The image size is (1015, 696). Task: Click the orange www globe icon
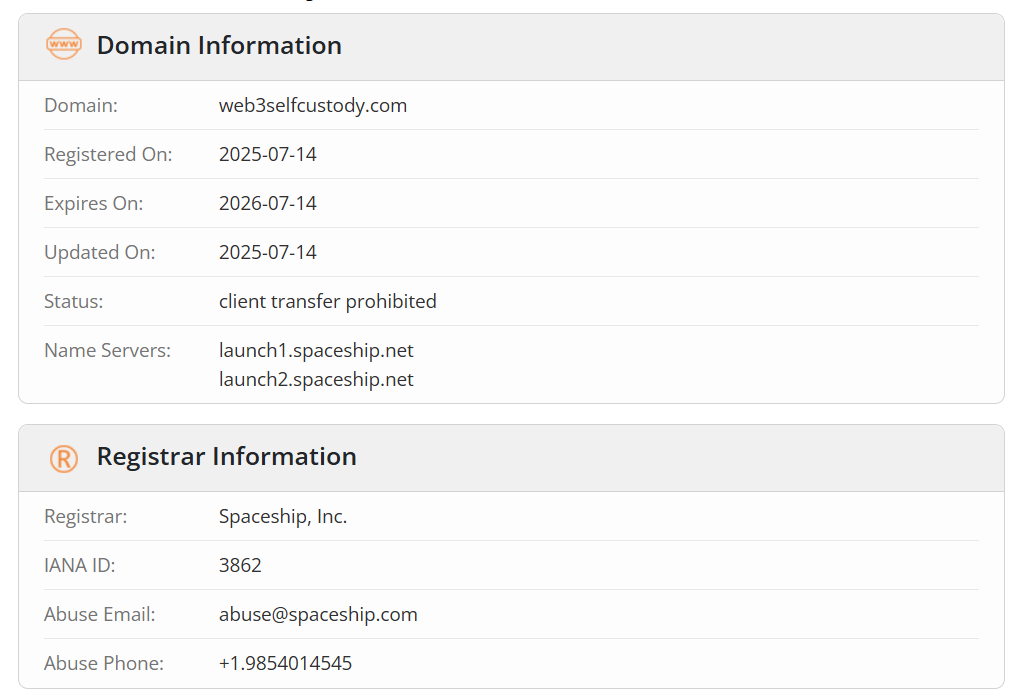pyautogui.click(x=63, y=45)
